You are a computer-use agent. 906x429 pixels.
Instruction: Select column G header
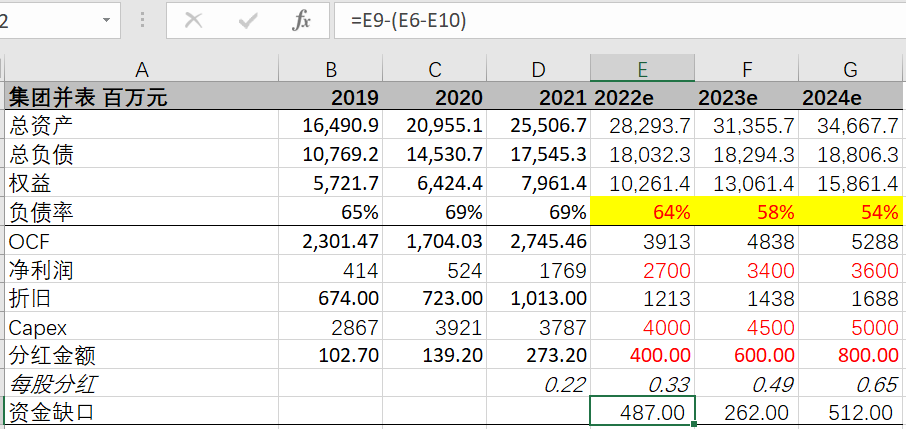pyautogui.click(x=851, y=69)
